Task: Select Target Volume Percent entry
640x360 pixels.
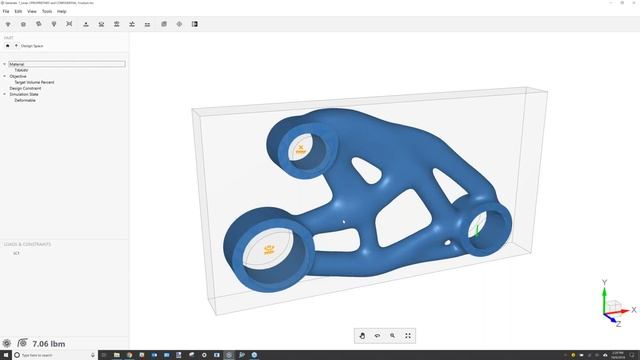Action: point(34,82)
